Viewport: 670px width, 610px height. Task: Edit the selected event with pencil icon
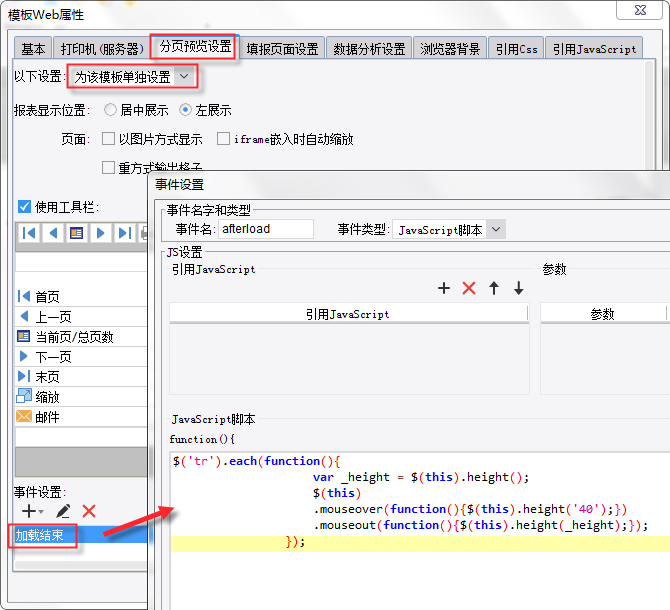click(63, 511)
